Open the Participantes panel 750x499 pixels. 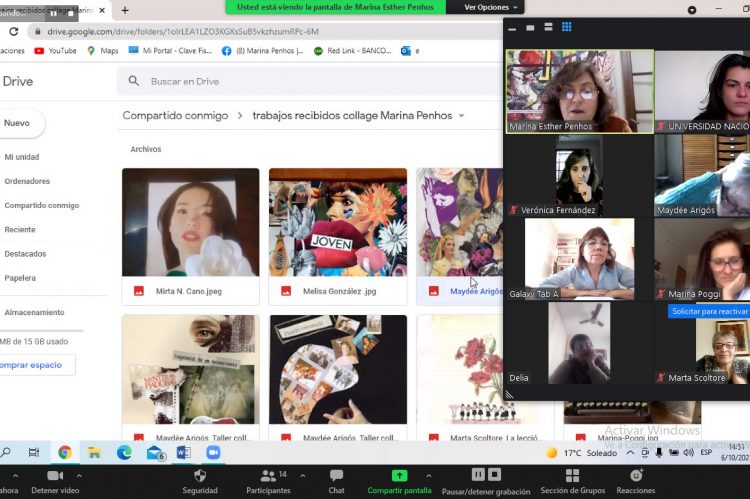[268, 476]
